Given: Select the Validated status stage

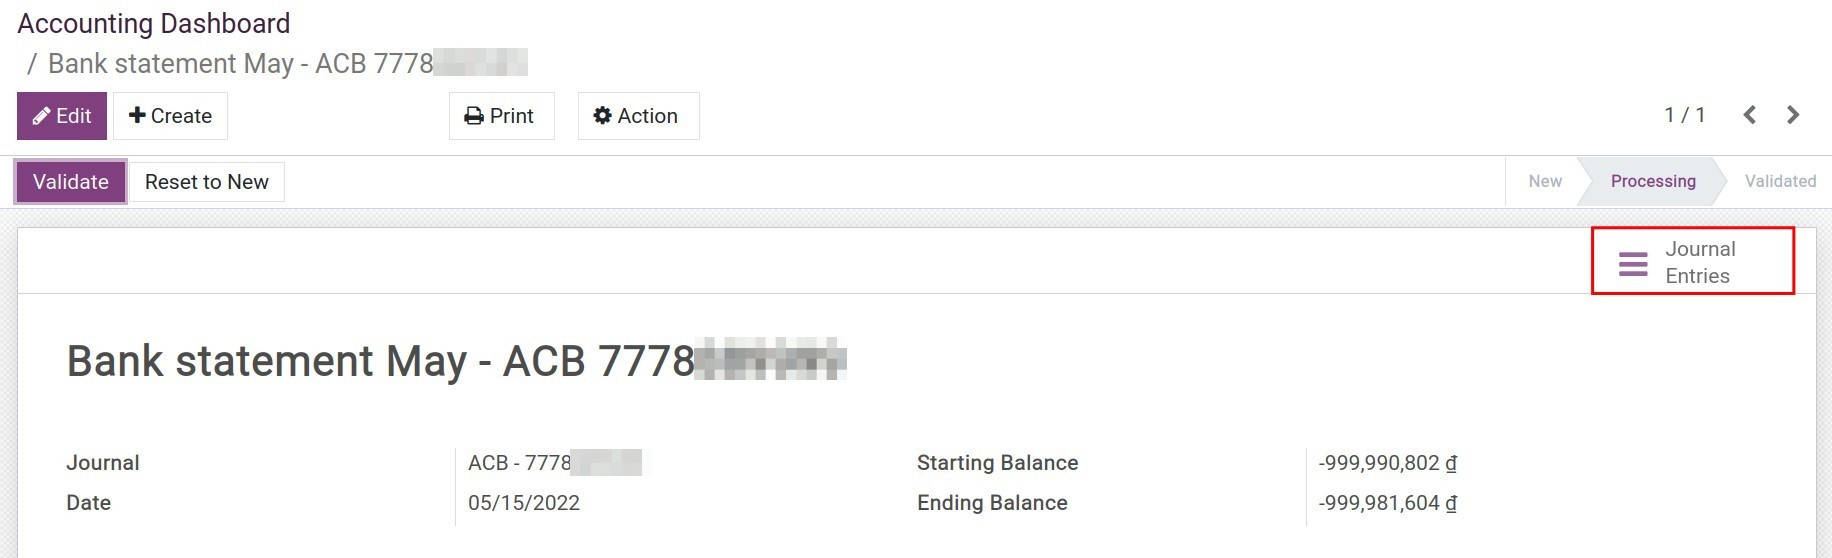Looking at the screenshot, I should click(1779, 181).
